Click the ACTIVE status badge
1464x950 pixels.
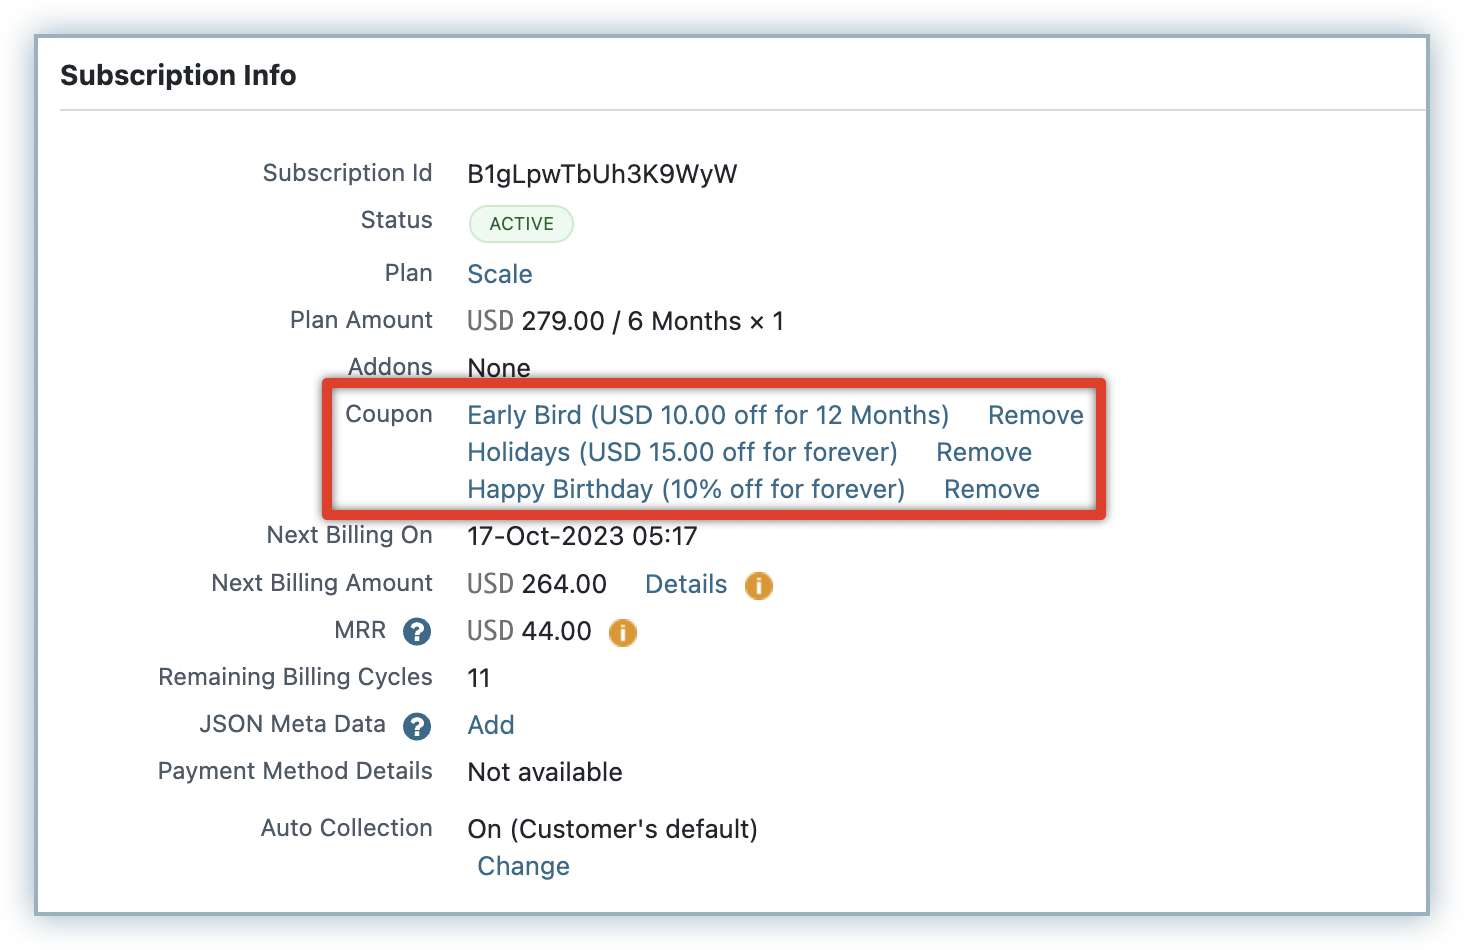click(x=521, y=224)
